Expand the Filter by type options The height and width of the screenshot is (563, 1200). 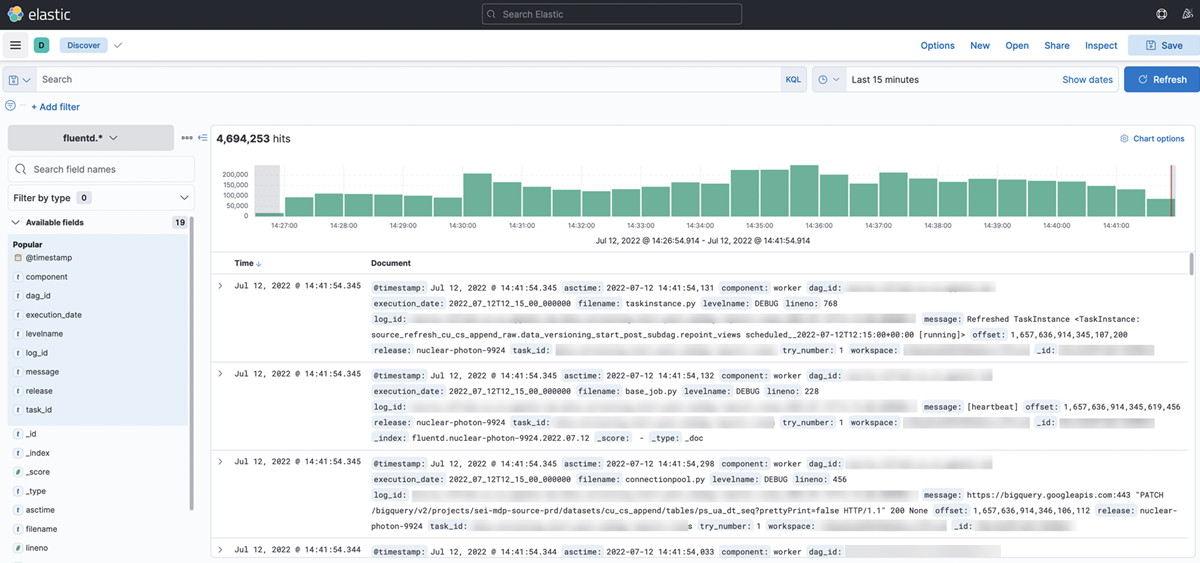click(x=101, y=198)
